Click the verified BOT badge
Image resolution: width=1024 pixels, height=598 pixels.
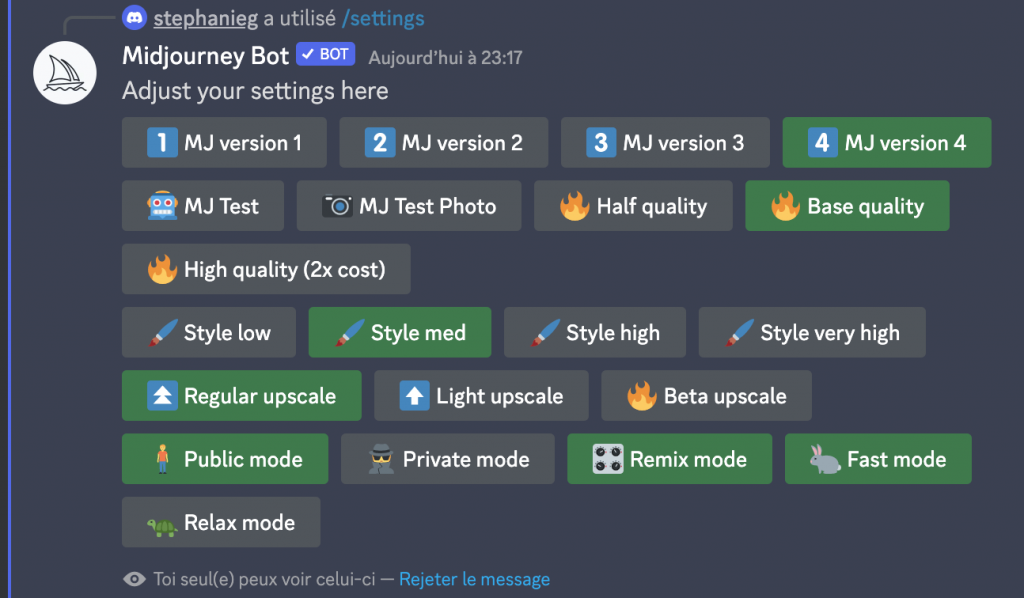click(x=325, y=54)
